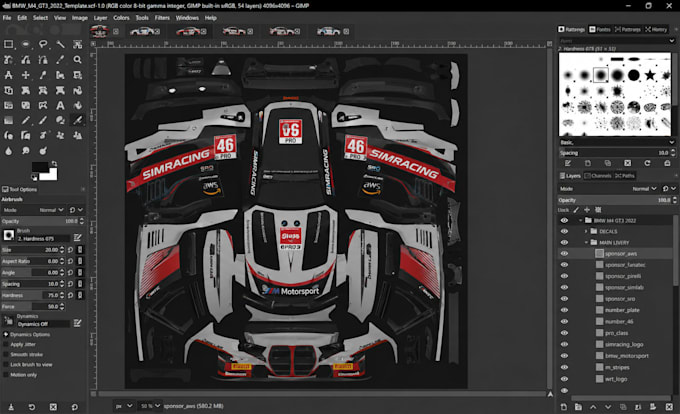This screenshot has height=414, width=680.
Task: Select the Ellipse Select tool
Action: (x=26, y=44)
